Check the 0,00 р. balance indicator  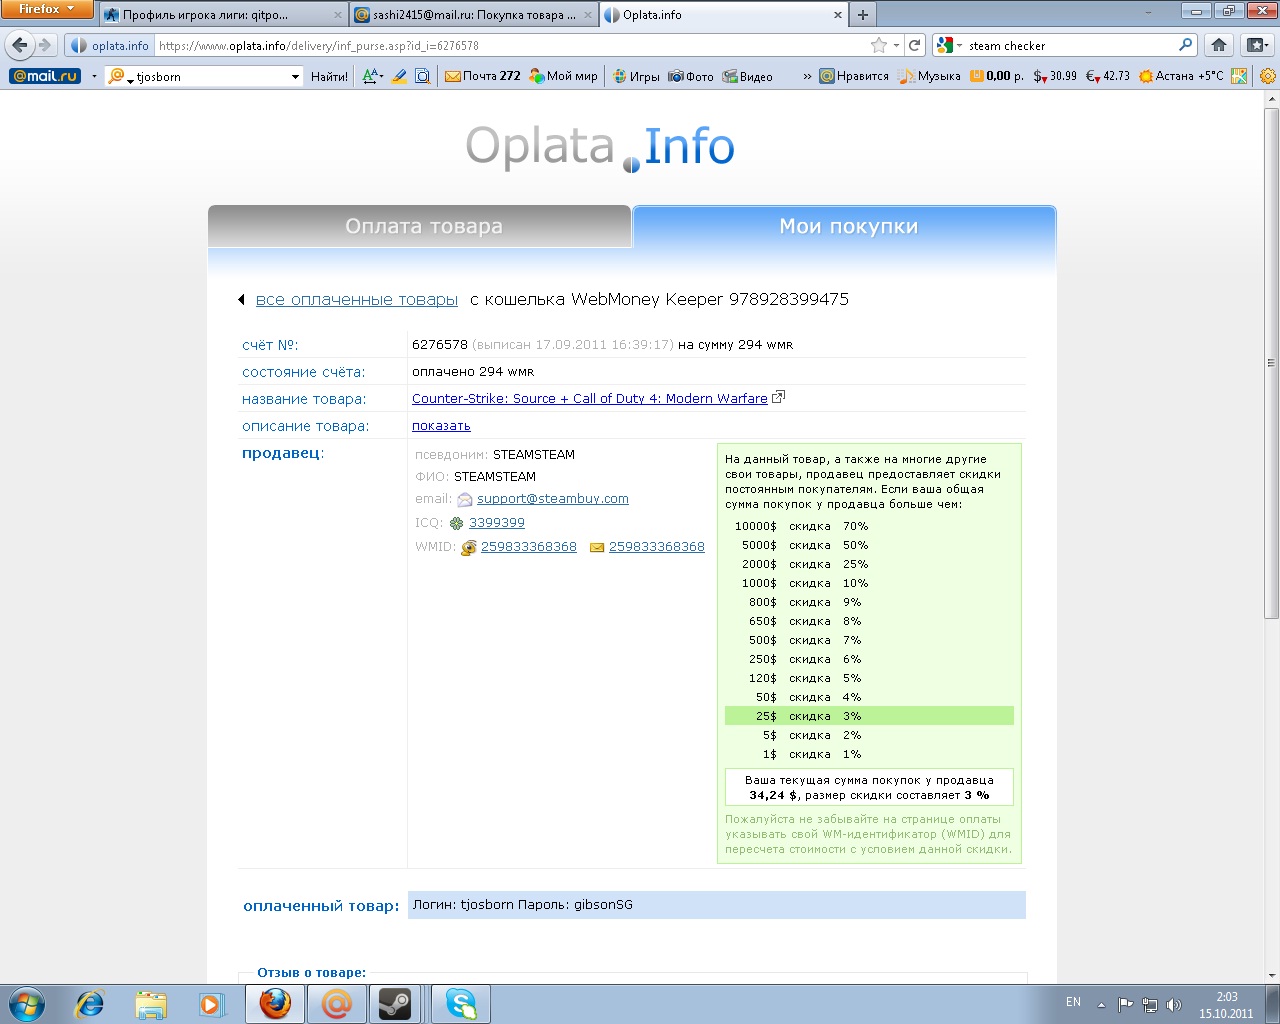click(x=997, y=76)
